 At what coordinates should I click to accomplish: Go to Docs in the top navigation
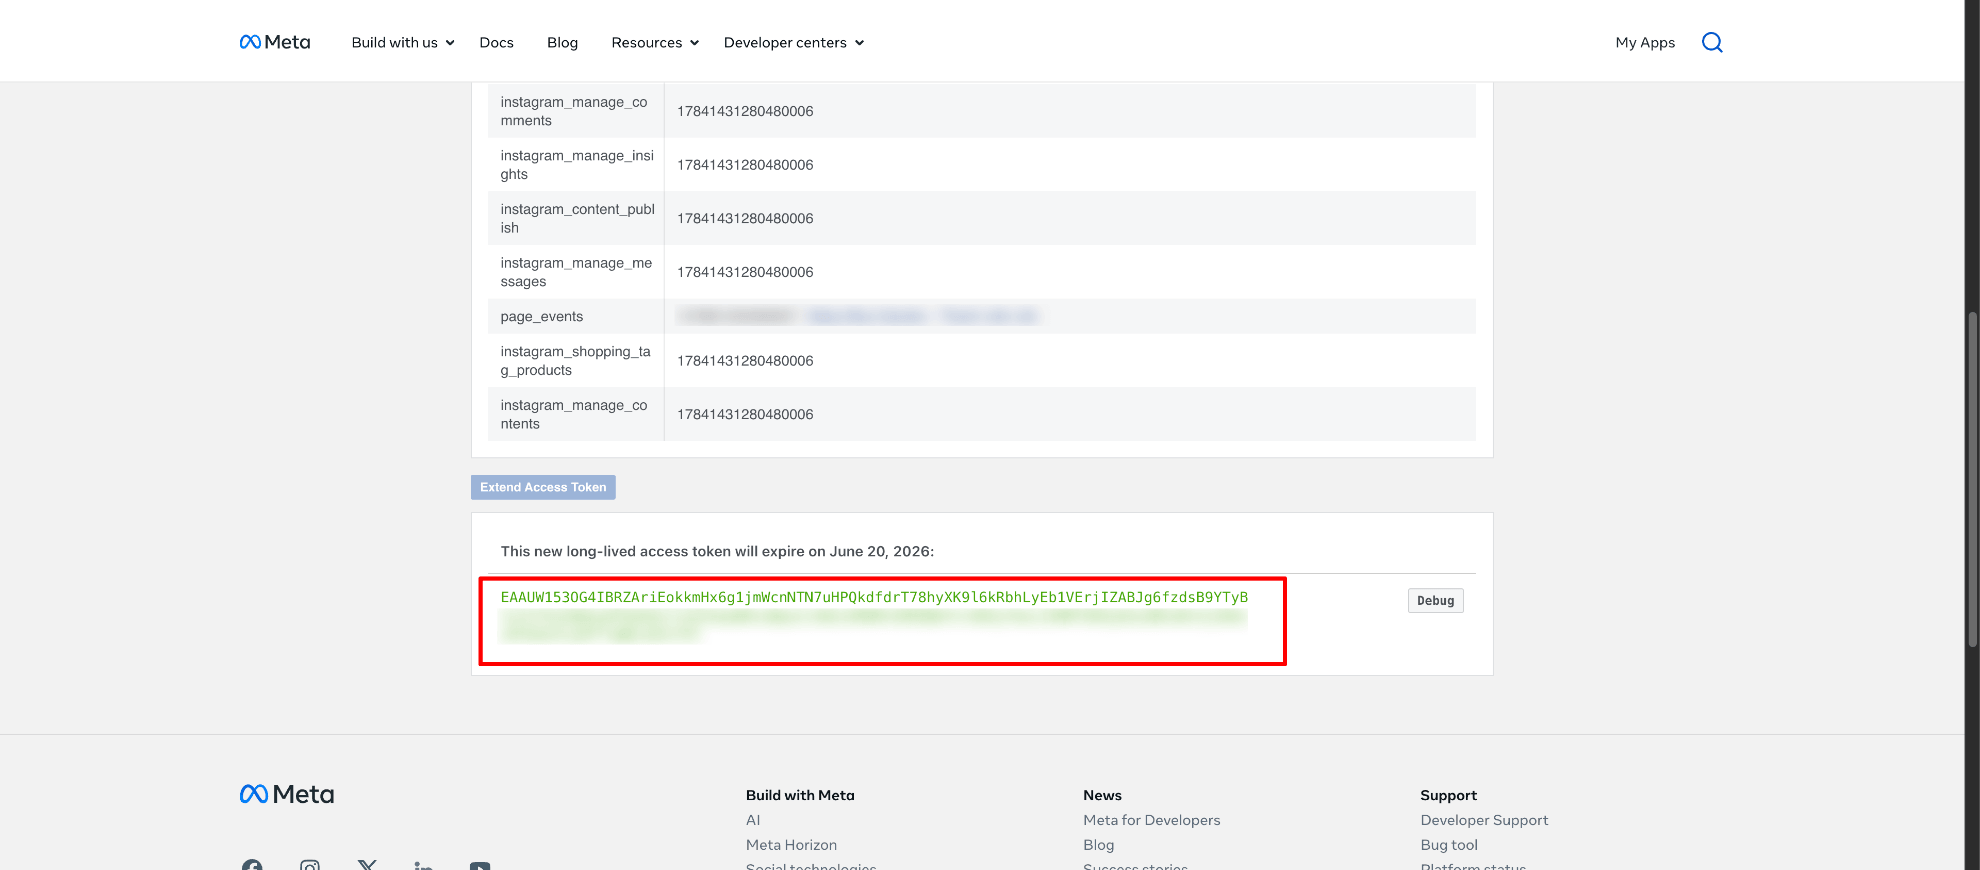tap(496, 42)
